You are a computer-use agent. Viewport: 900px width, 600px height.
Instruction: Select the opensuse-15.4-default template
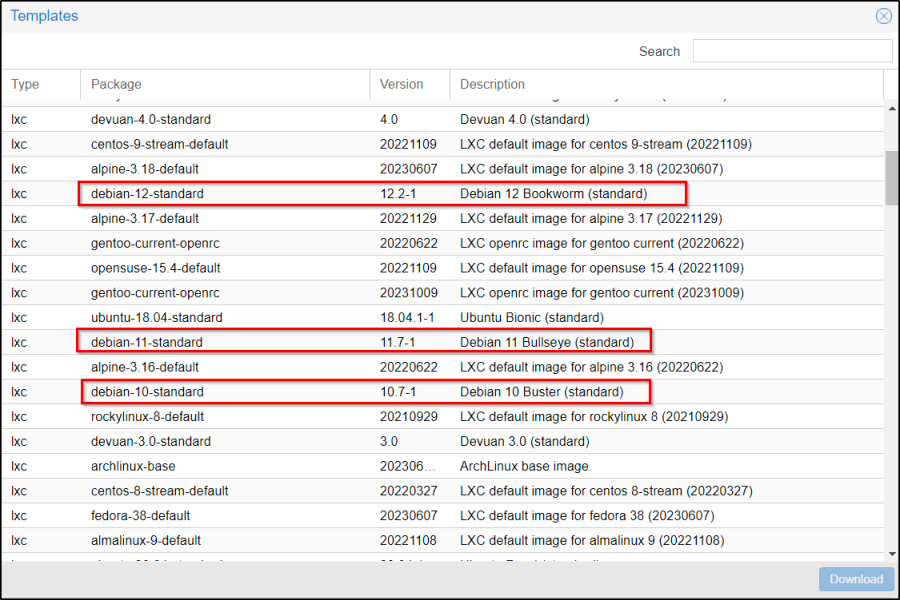point(155,268)
